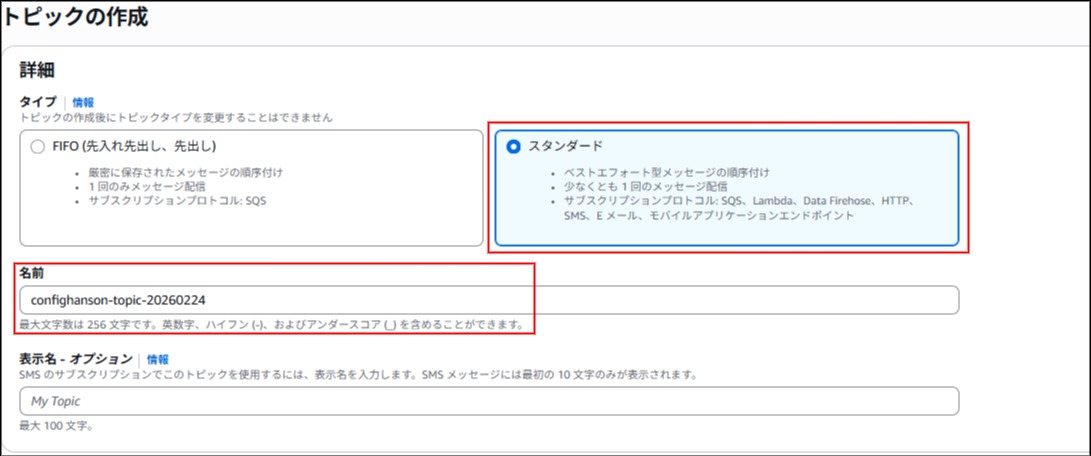Click the 最大文字数は 256 文字です helper text
This screenshot has height=456, width=1091.
[270, 324]
